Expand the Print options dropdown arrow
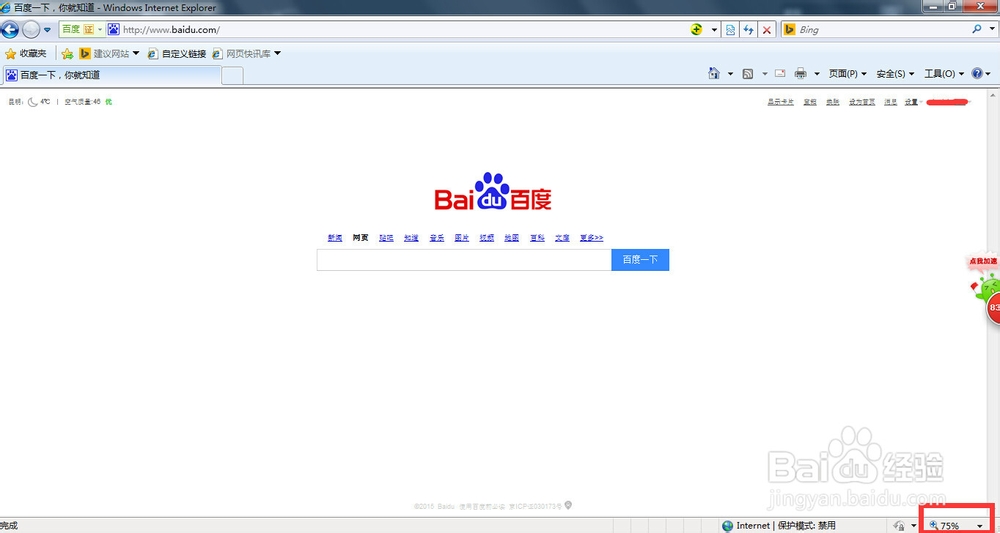1000x533 pixels. [x=816, y=75]
